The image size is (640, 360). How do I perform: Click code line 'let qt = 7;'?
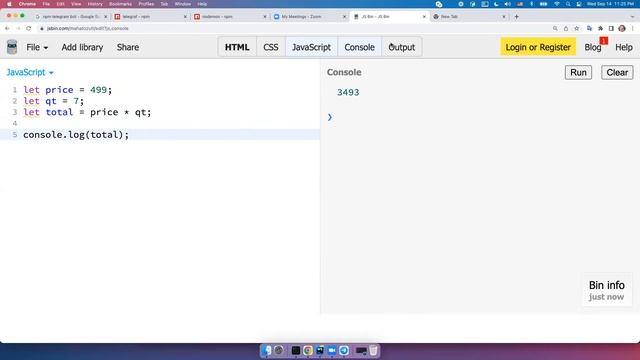click(x=53, y=101)
